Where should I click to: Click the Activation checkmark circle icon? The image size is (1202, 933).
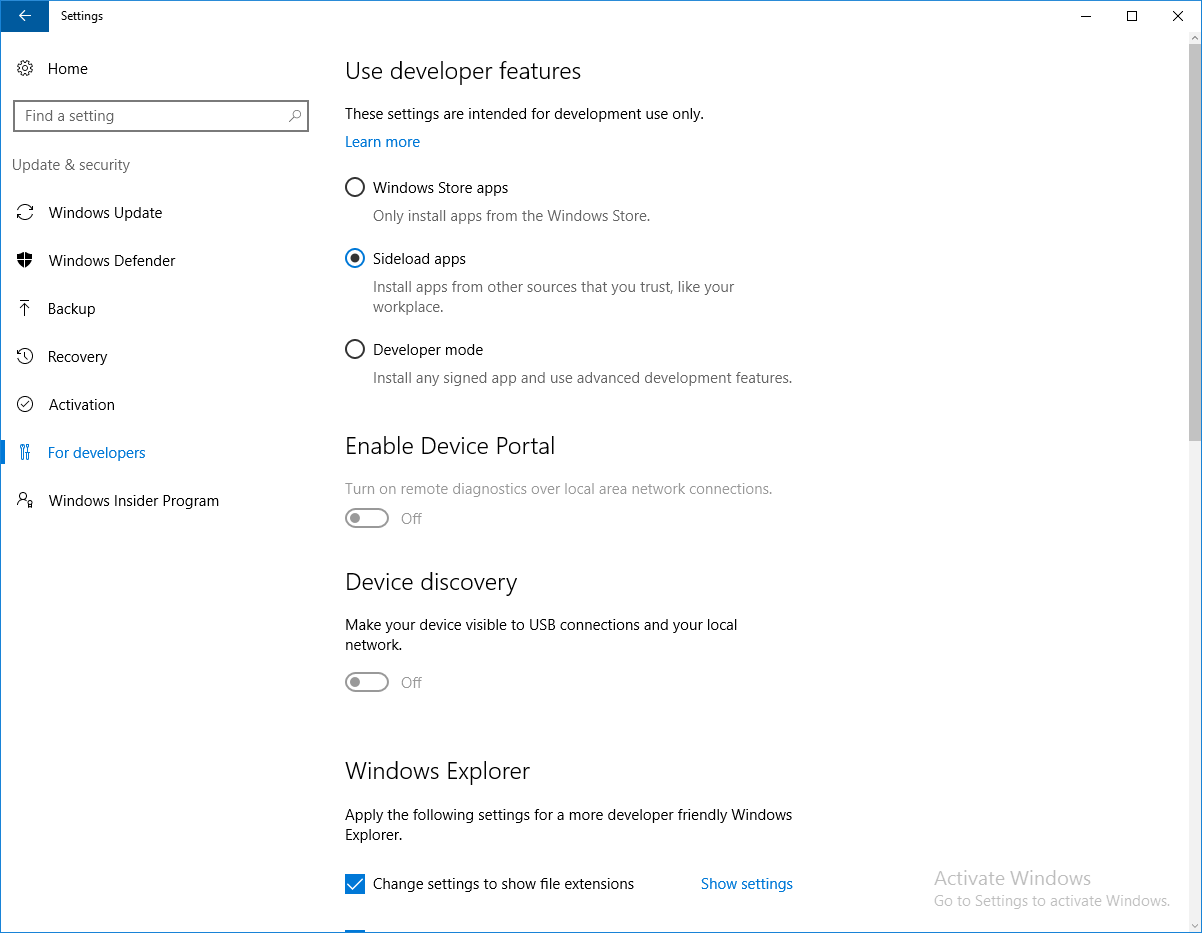coord(25,405)
